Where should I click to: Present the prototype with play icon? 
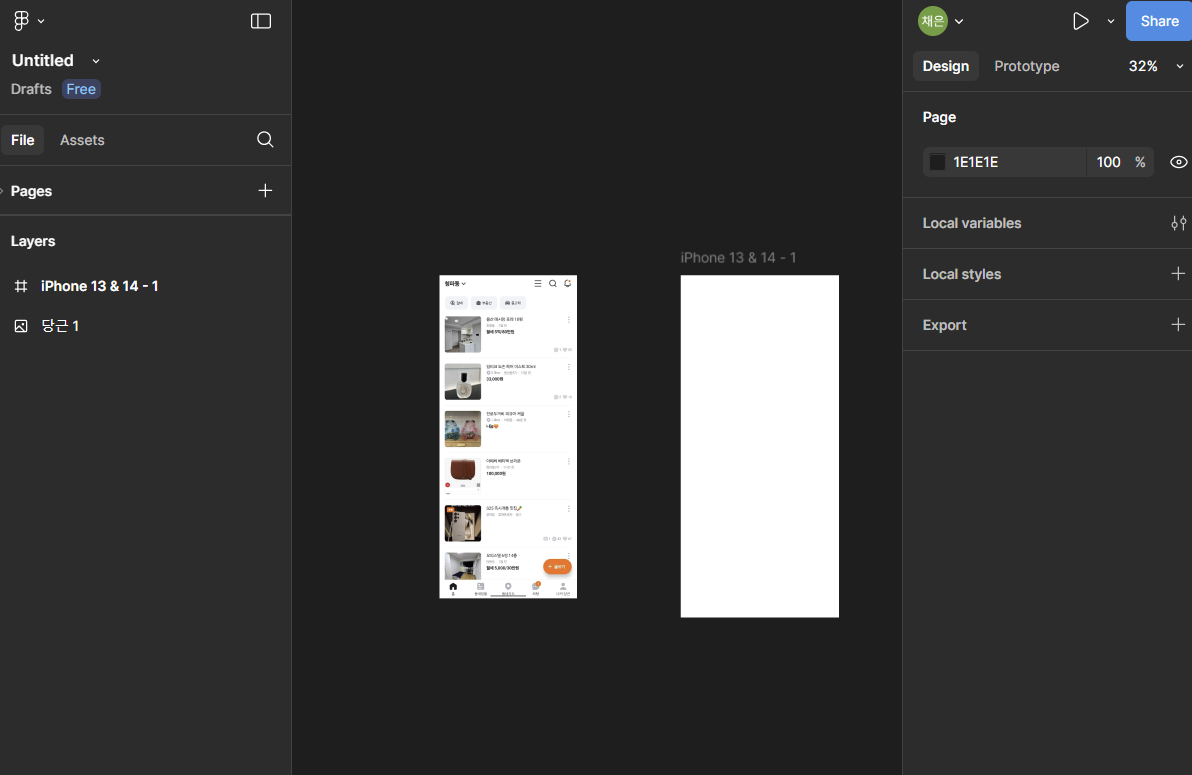coord(1080,21)
